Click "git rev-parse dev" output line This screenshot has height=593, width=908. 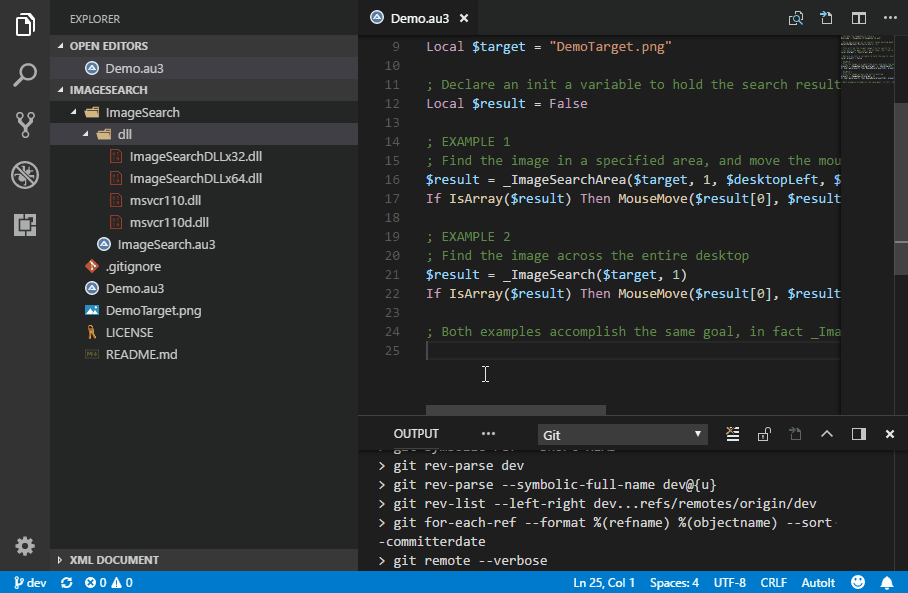pyautogui.click(x=459, y=466)
